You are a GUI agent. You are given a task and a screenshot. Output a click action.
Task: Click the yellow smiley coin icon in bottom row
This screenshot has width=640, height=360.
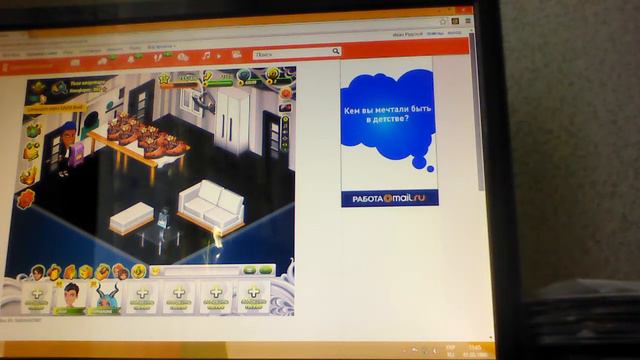tap(139, 271)
